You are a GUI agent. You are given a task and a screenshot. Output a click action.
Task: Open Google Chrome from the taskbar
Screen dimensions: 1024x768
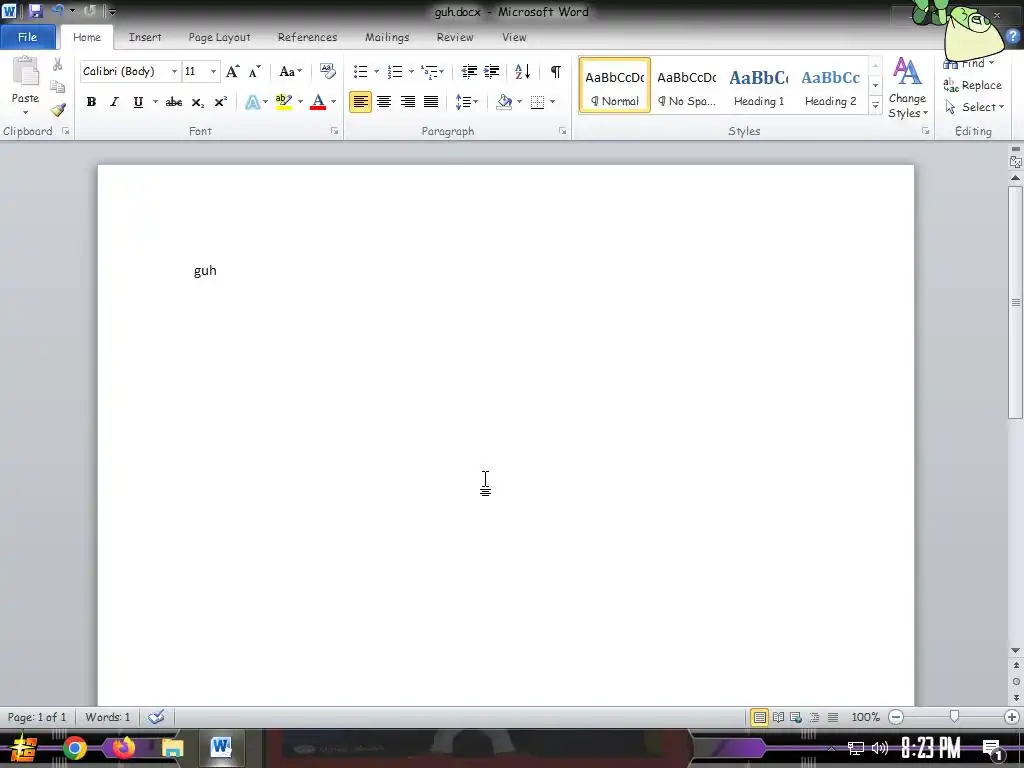click(75, 748)
